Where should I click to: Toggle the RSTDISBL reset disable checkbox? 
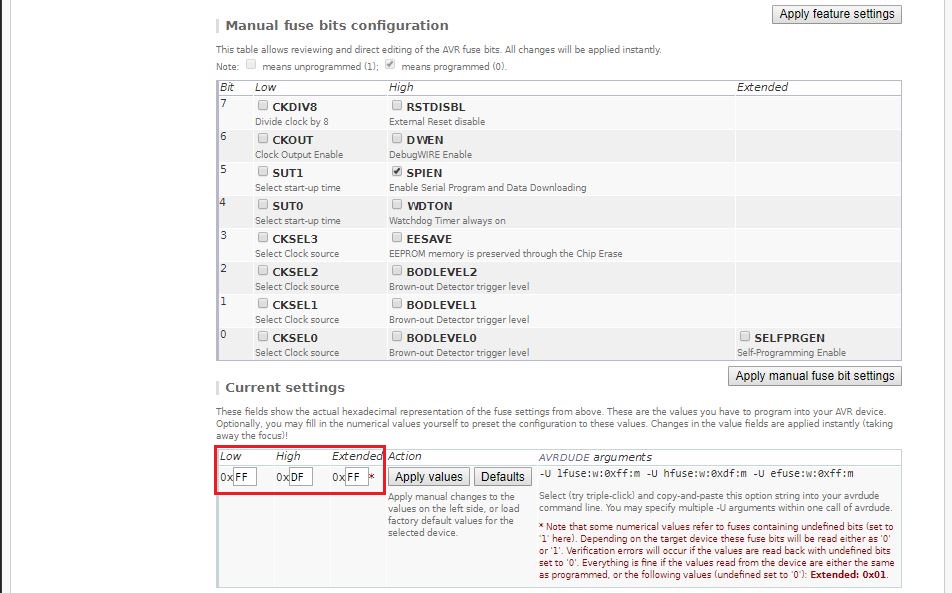coord(397,106)
